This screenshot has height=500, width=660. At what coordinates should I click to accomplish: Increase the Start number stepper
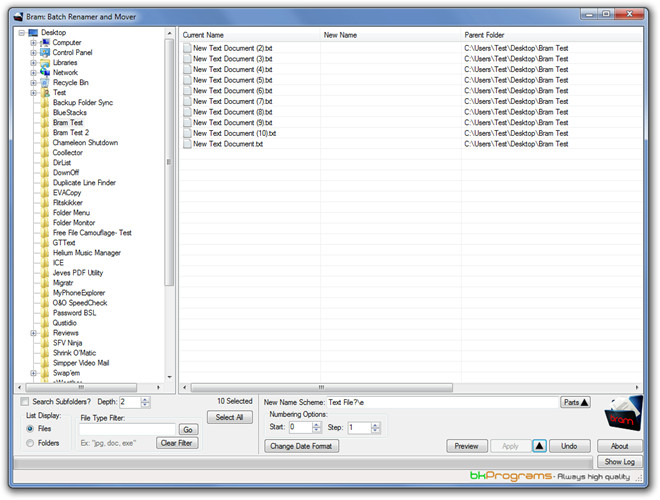click(317, 425)
